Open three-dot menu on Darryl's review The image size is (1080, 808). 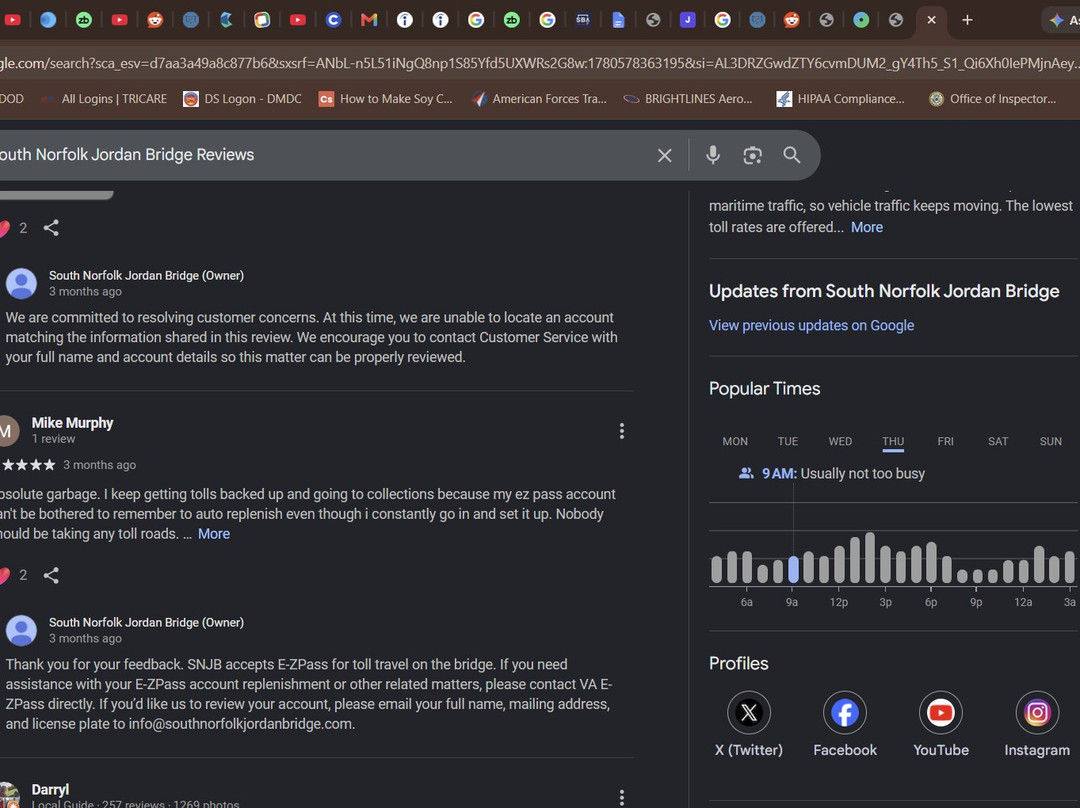coord(621,798)
